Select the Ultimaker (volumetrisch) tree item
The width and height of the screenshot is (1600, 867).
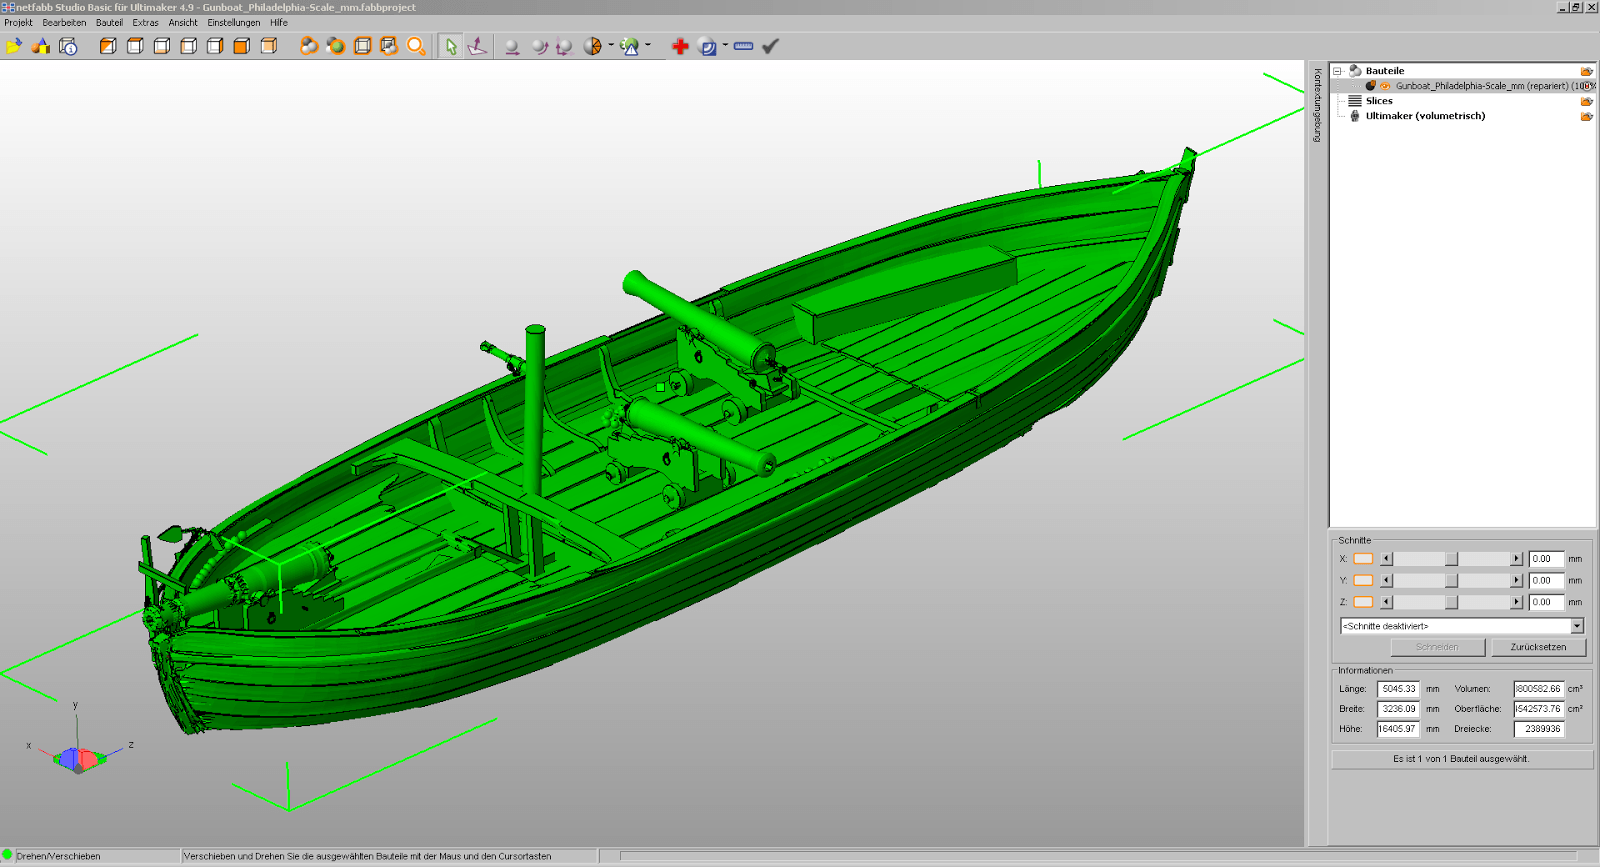click(1425, 116)
